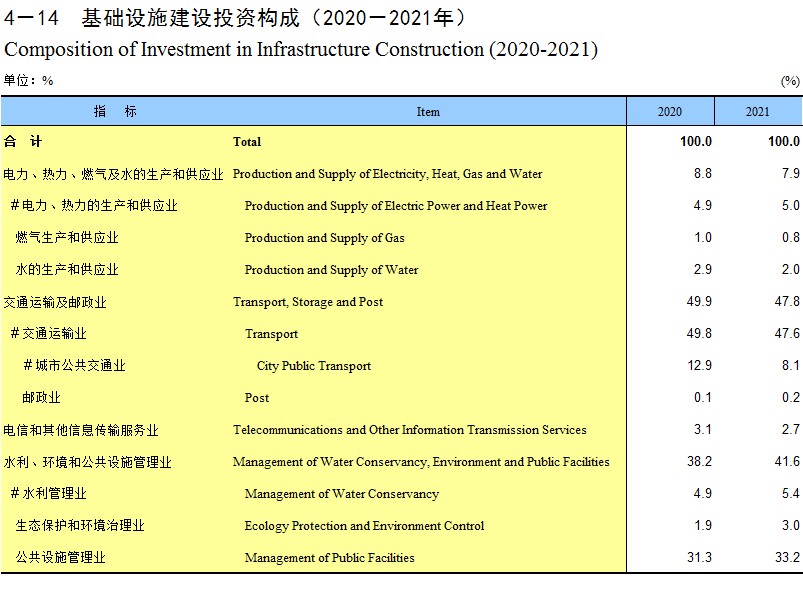
Task: Click the City Public Transport label
Action: (314, 366)
